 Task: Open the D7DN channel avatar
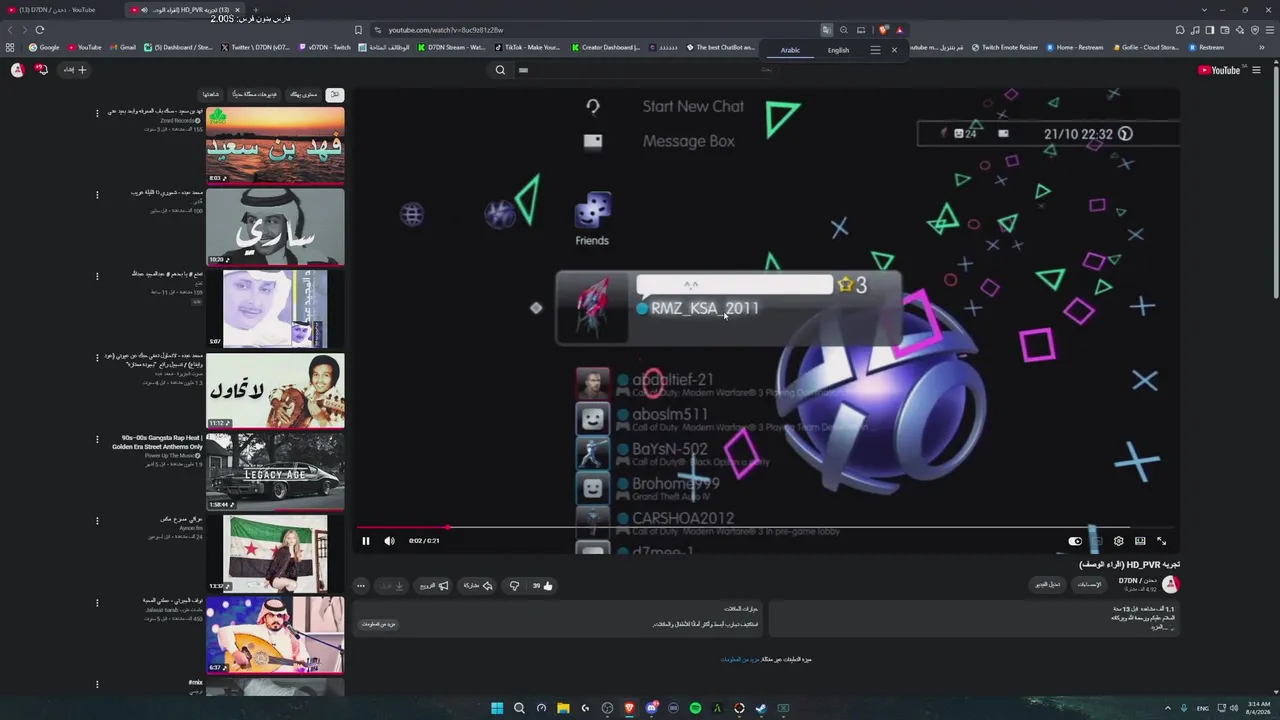tap(1170, 584)
